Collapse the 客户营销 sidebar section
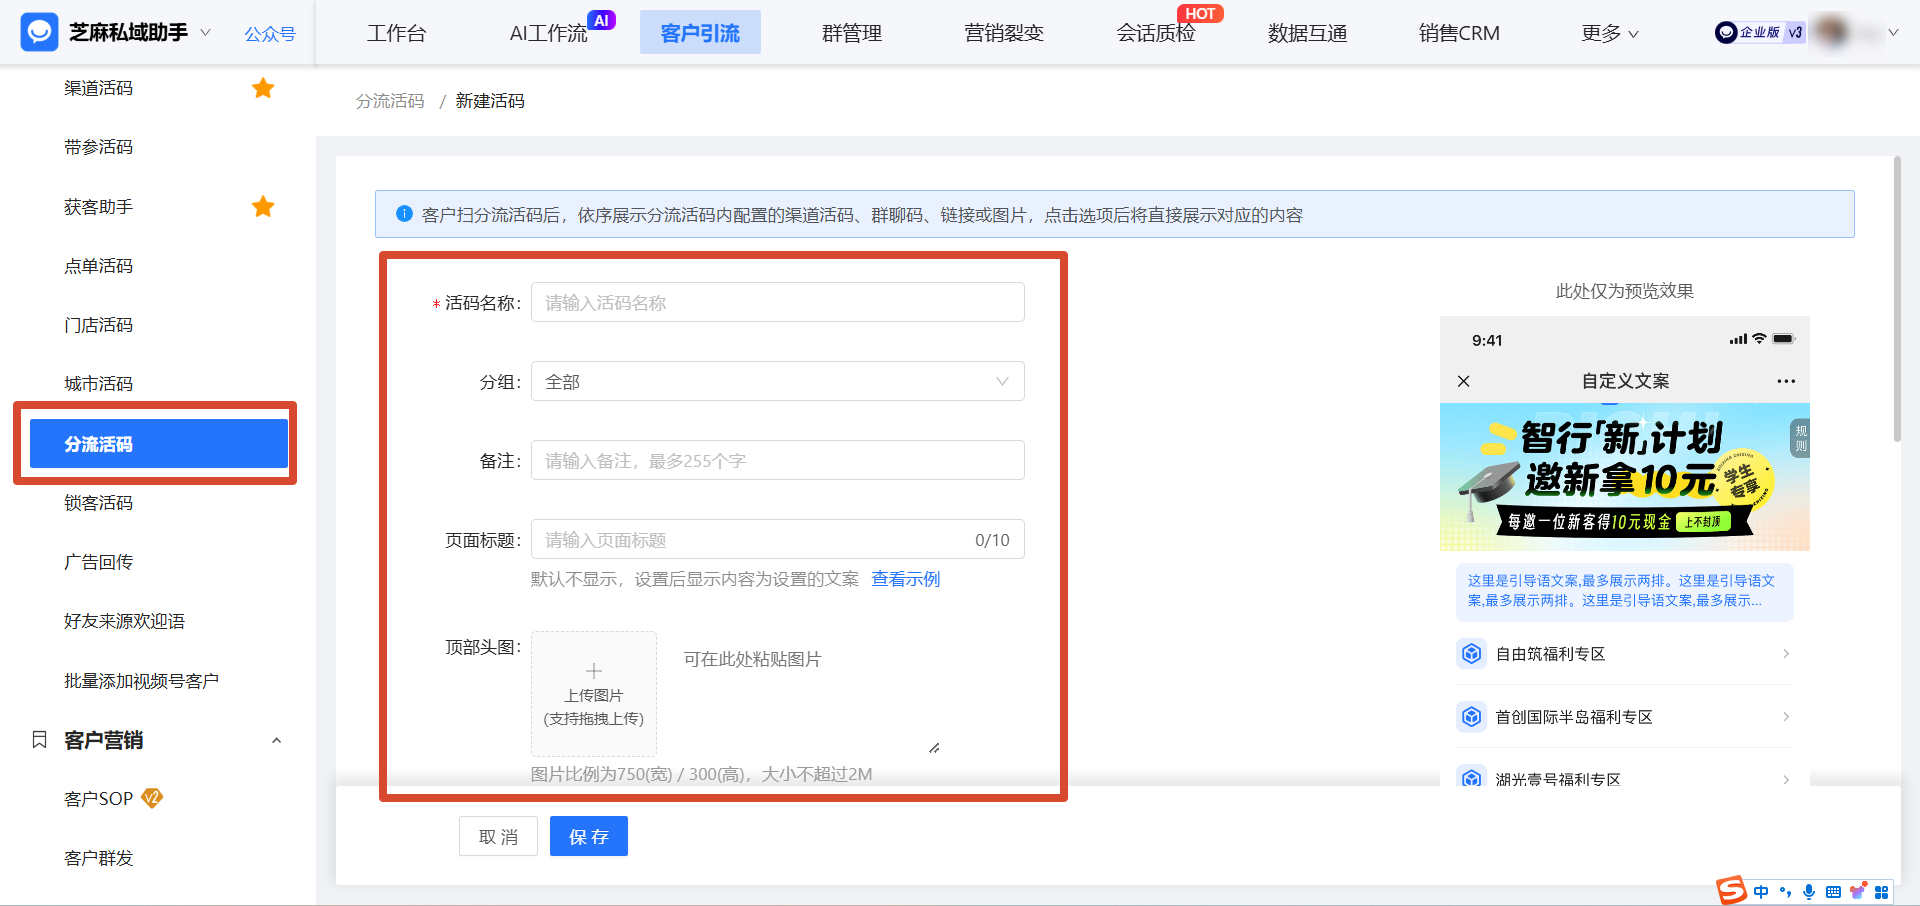This screenshot has height=906, width=1920. coord(277,740)
